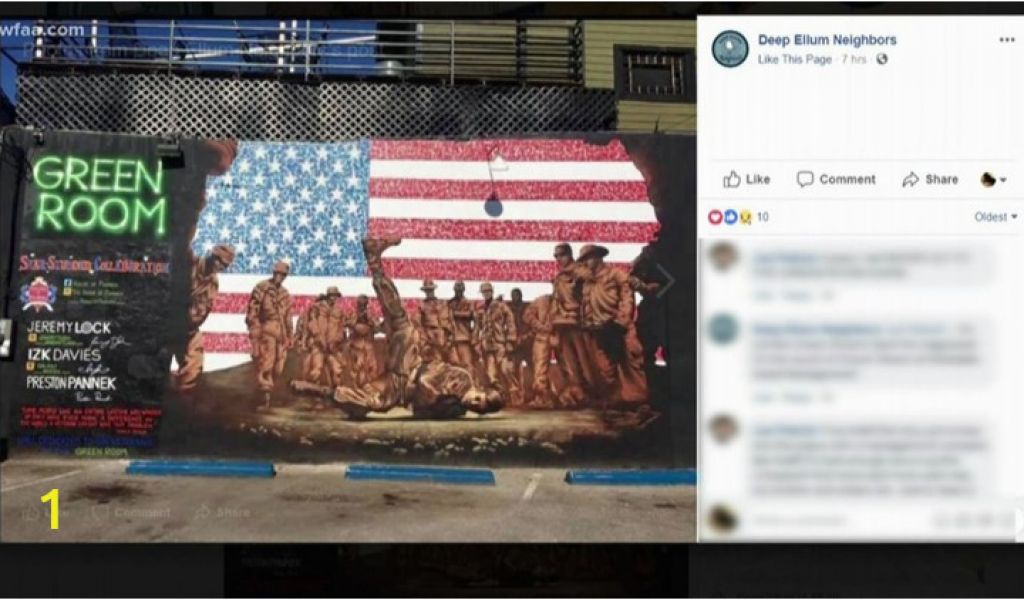Viewport: 1024px width, 600px height.
Task: Open the three-dot post options menu
Action: pyautogui.click(x=1006, y=40)
